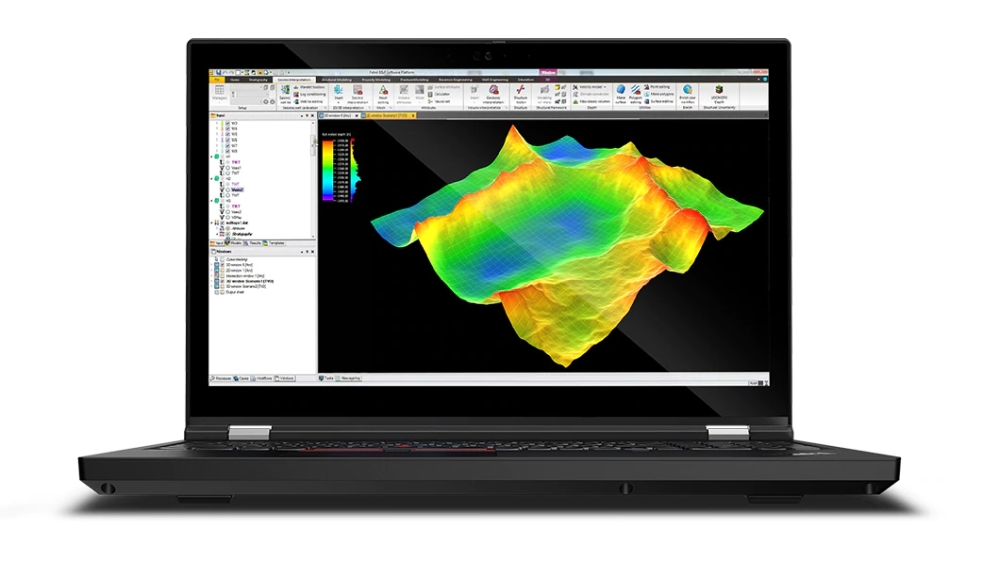Click the Undo arrow in quick access toolbar

click(224, 73)
